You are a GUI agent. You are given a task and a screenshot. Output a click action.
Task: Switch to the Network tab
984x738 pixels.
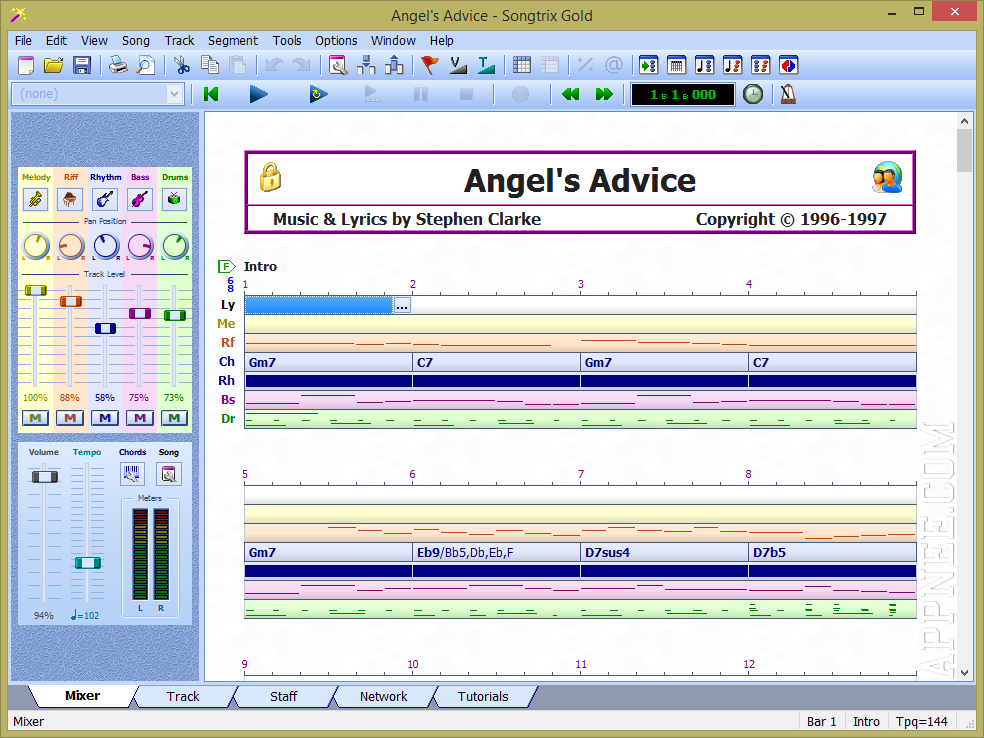click(x=383, y=697)
